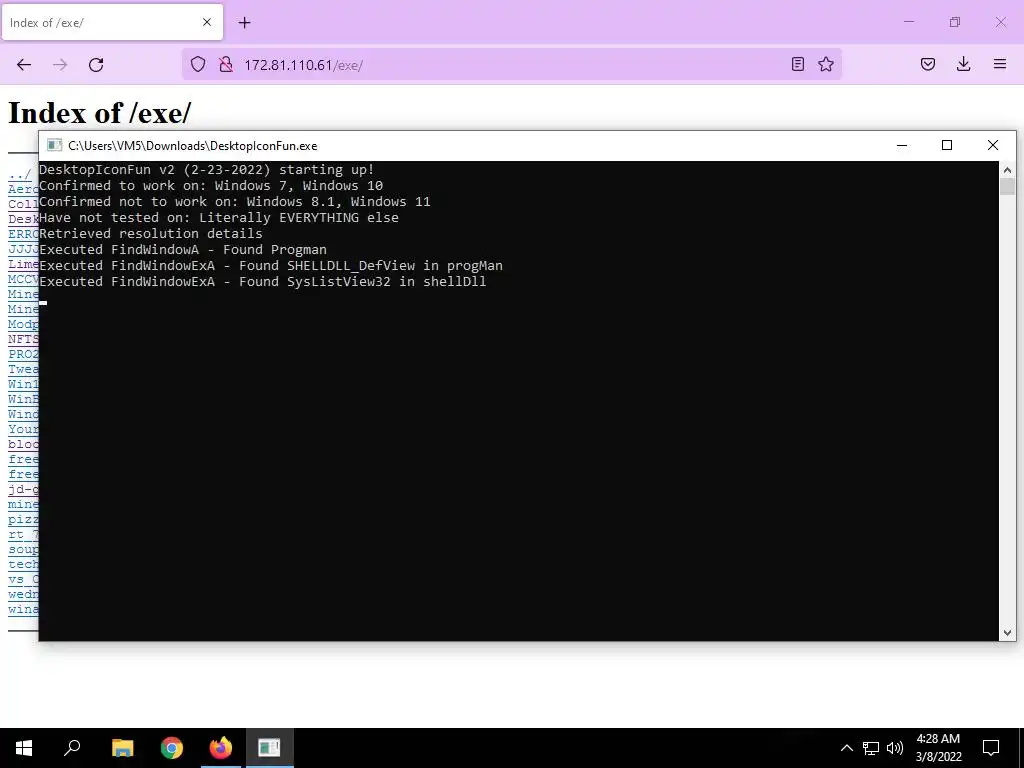Follow the ../ parent directory link

coord(20,174)
